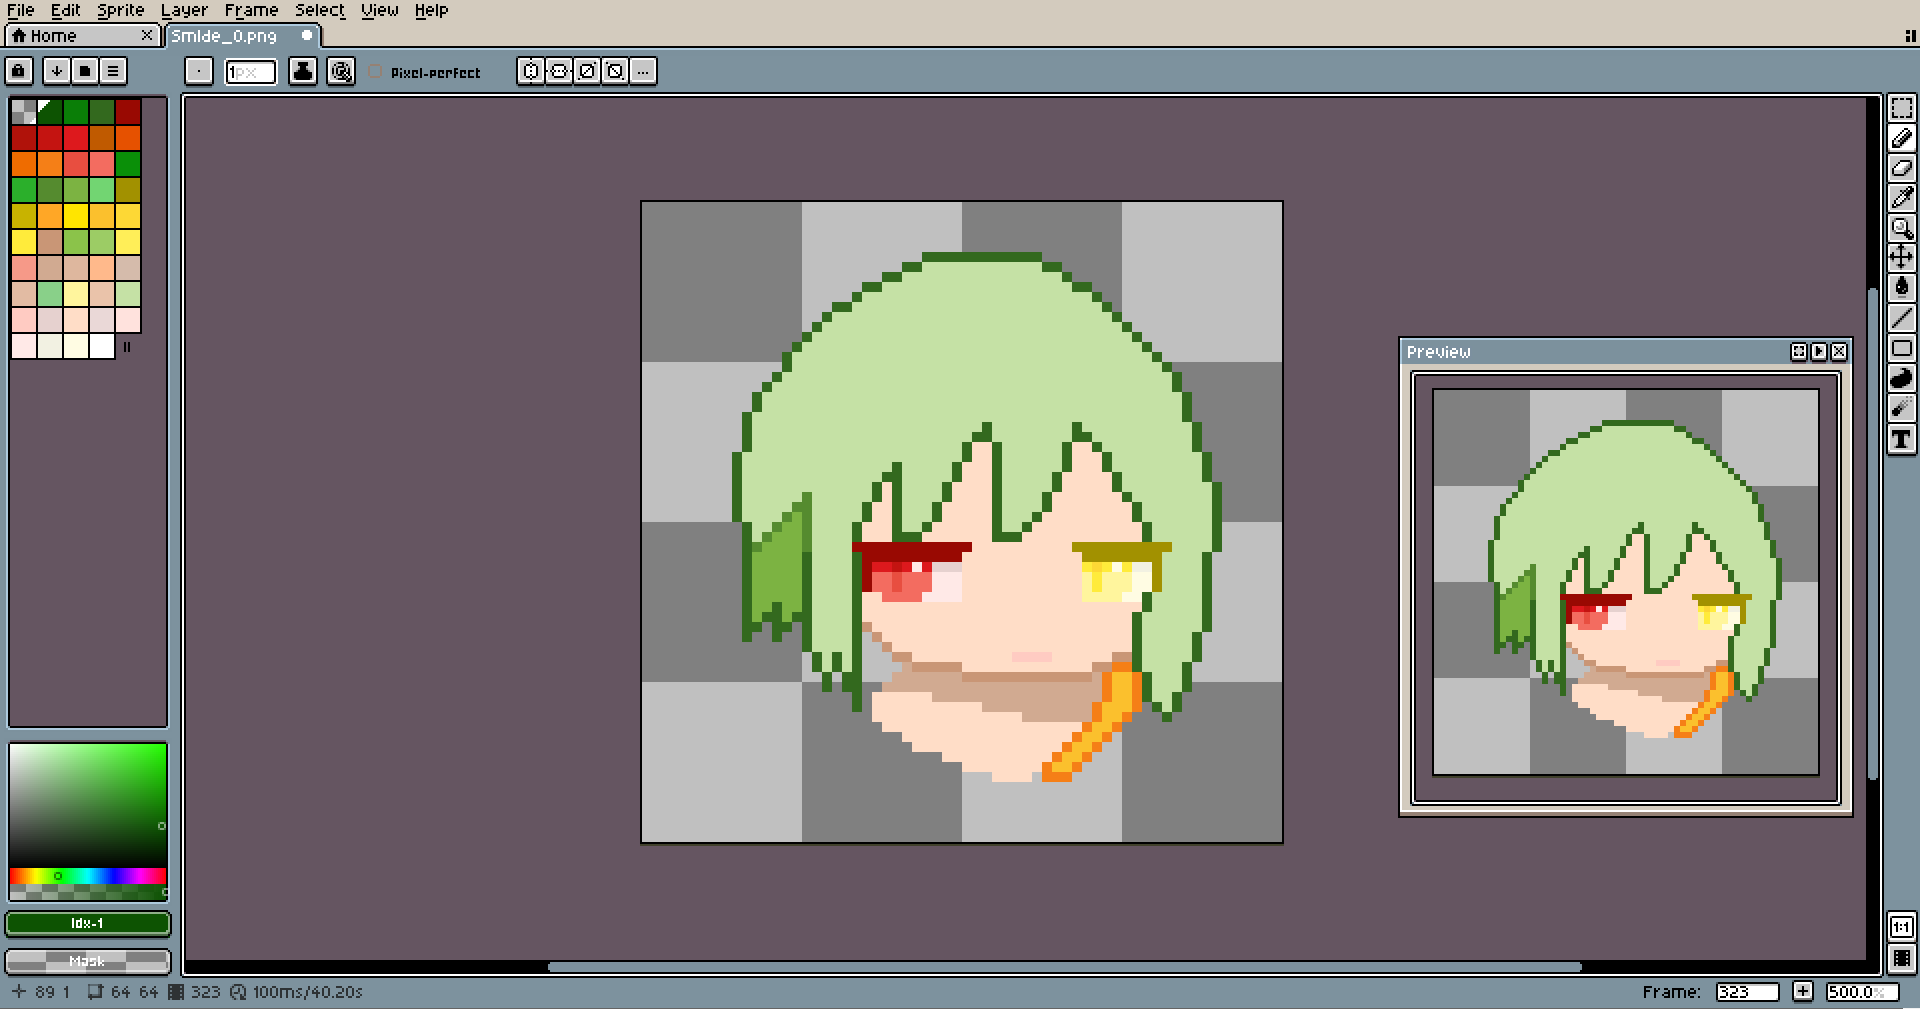The image size is (1920, 1009).
Task: Click the Preview window sprite thumbnail
Action: point(1626,582)
